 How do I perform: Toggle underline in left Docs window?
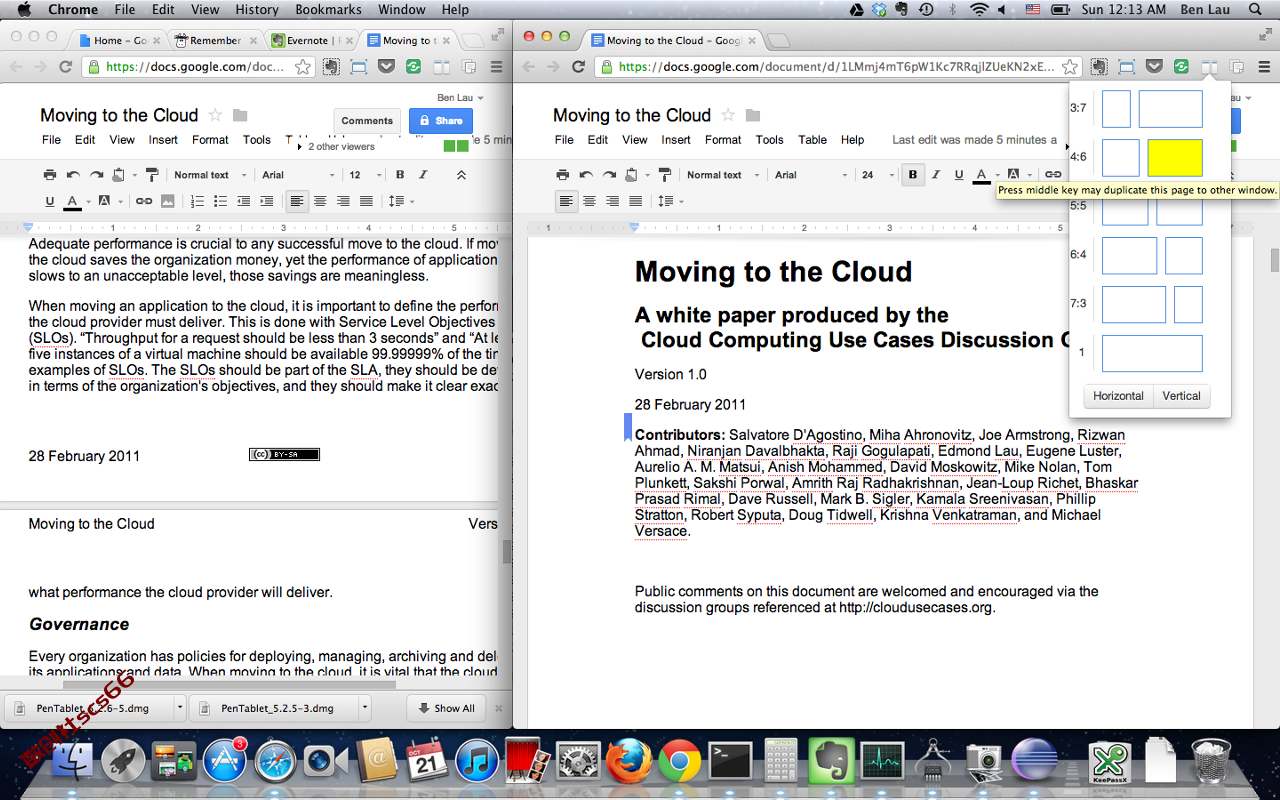coord(50,201)
